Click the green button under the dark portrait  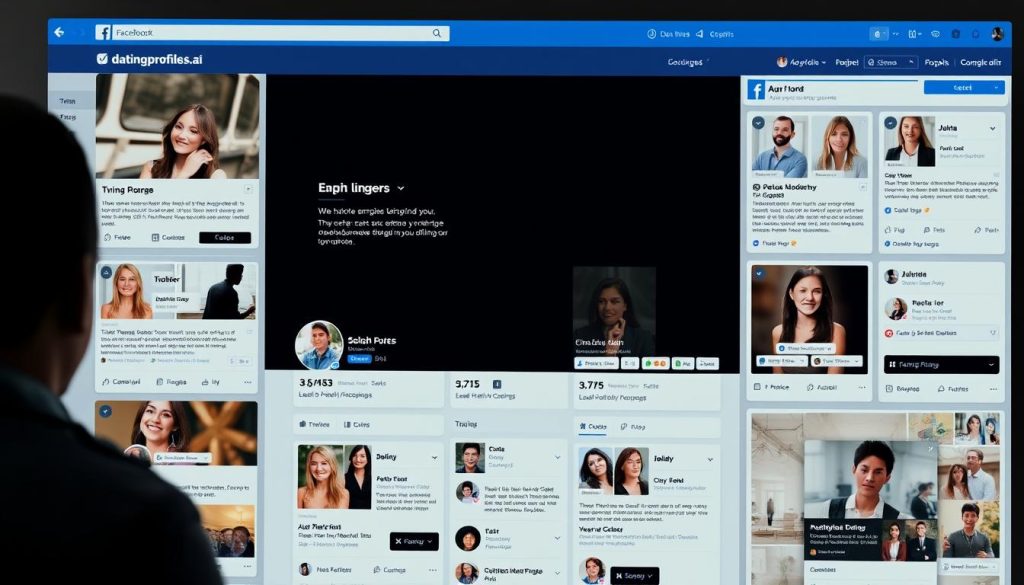click(682, 364)
